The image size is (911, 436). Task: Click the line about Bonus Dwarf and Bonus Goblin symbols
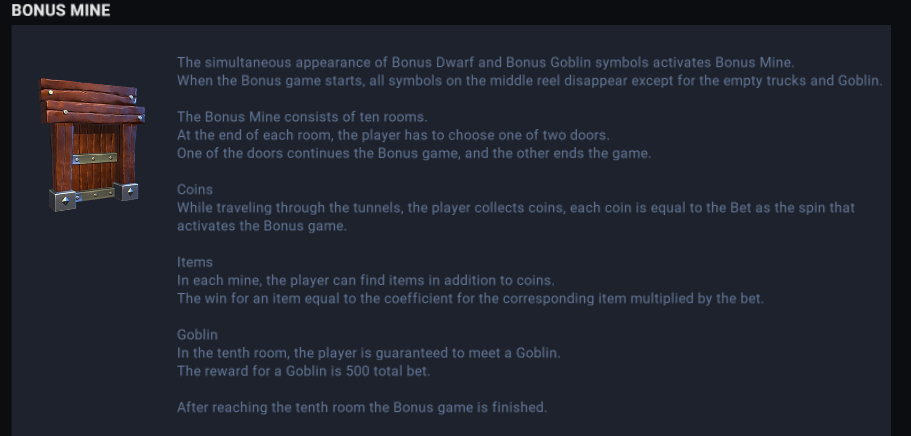coord(485,62)
